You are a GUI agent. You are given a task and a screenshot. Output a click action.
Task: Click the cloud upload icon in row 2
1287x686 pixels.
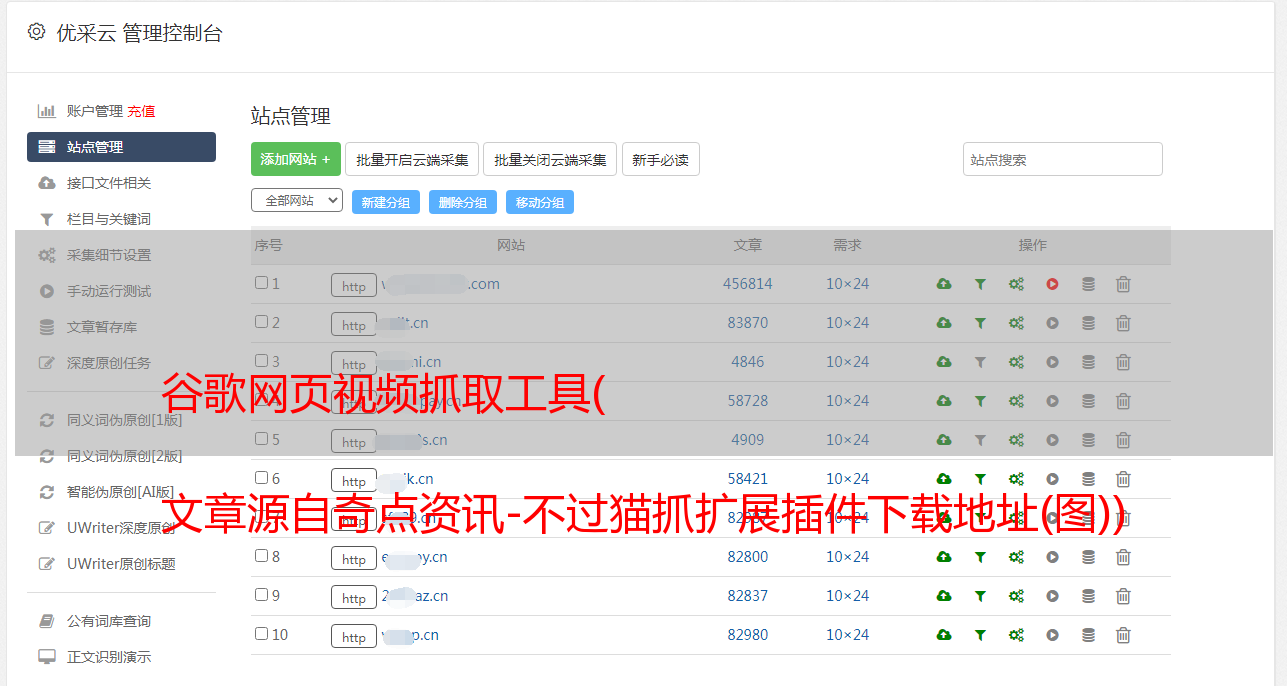[944, 323]
